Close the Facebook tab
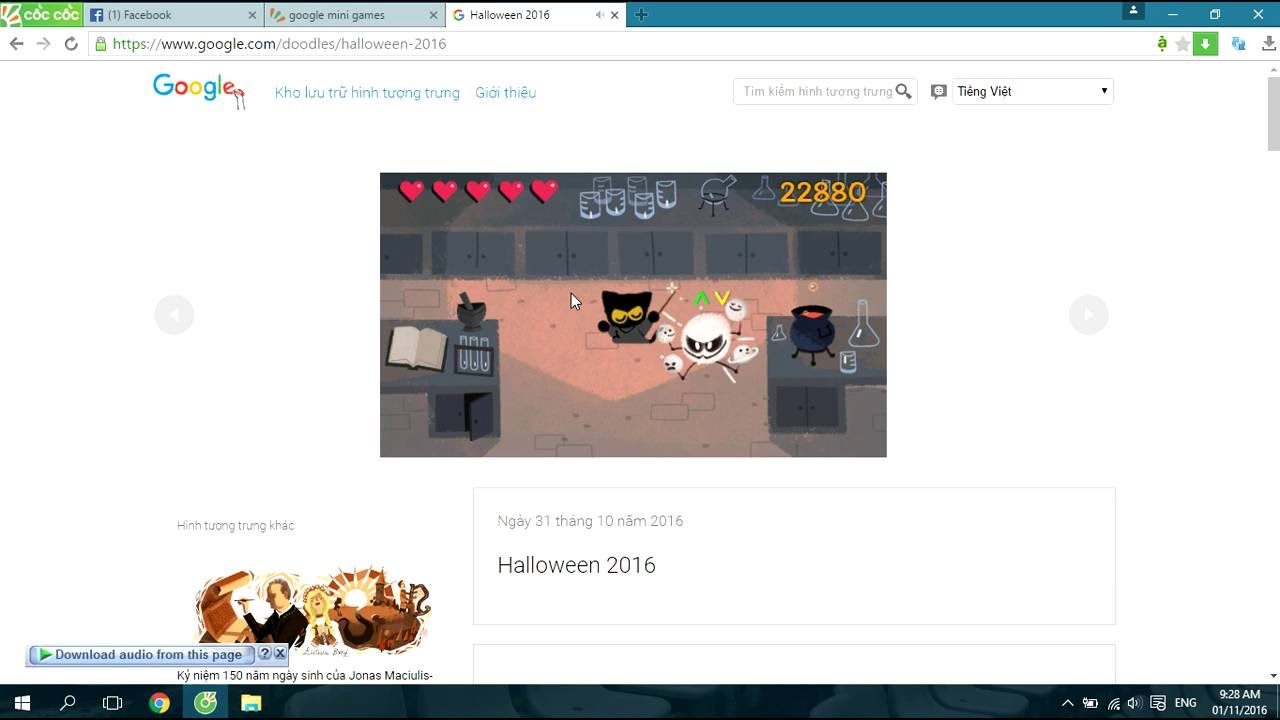 252,15
